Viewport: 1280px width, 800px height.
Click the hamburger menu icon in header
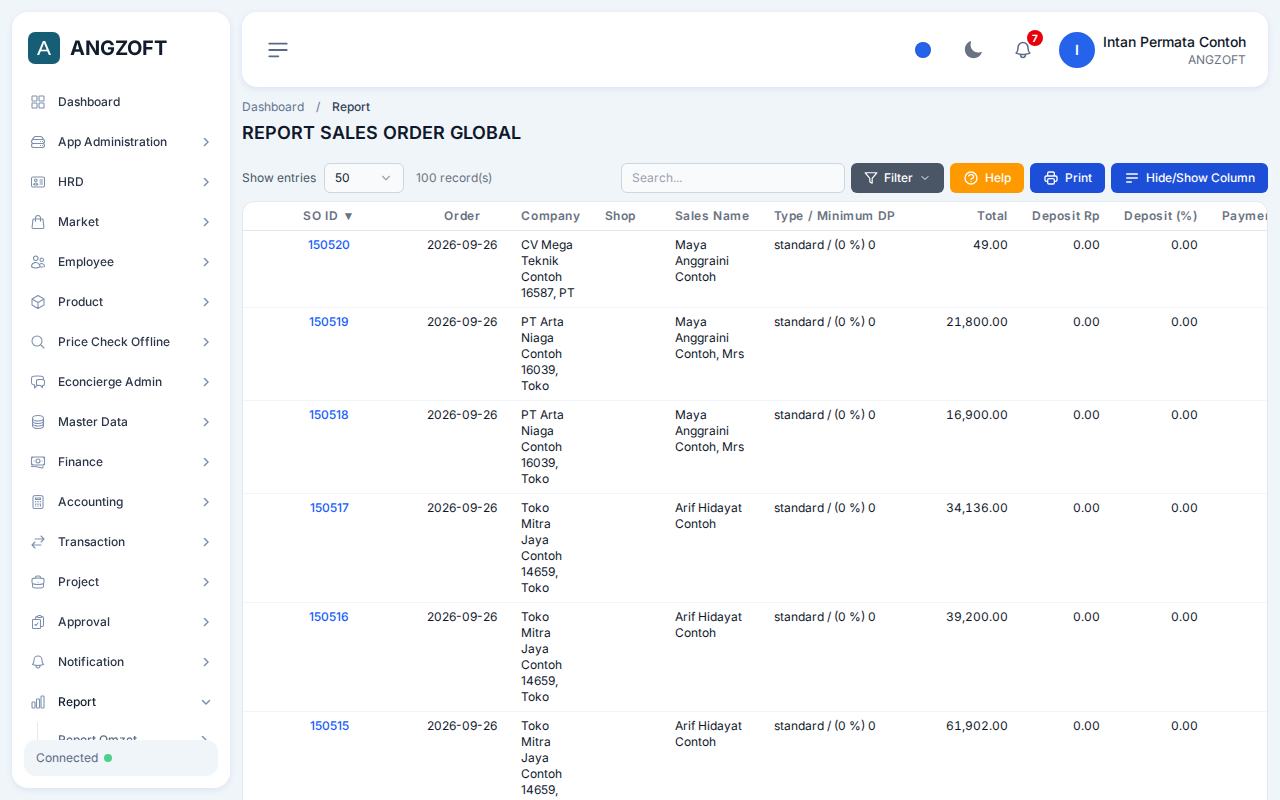[278, 50]
